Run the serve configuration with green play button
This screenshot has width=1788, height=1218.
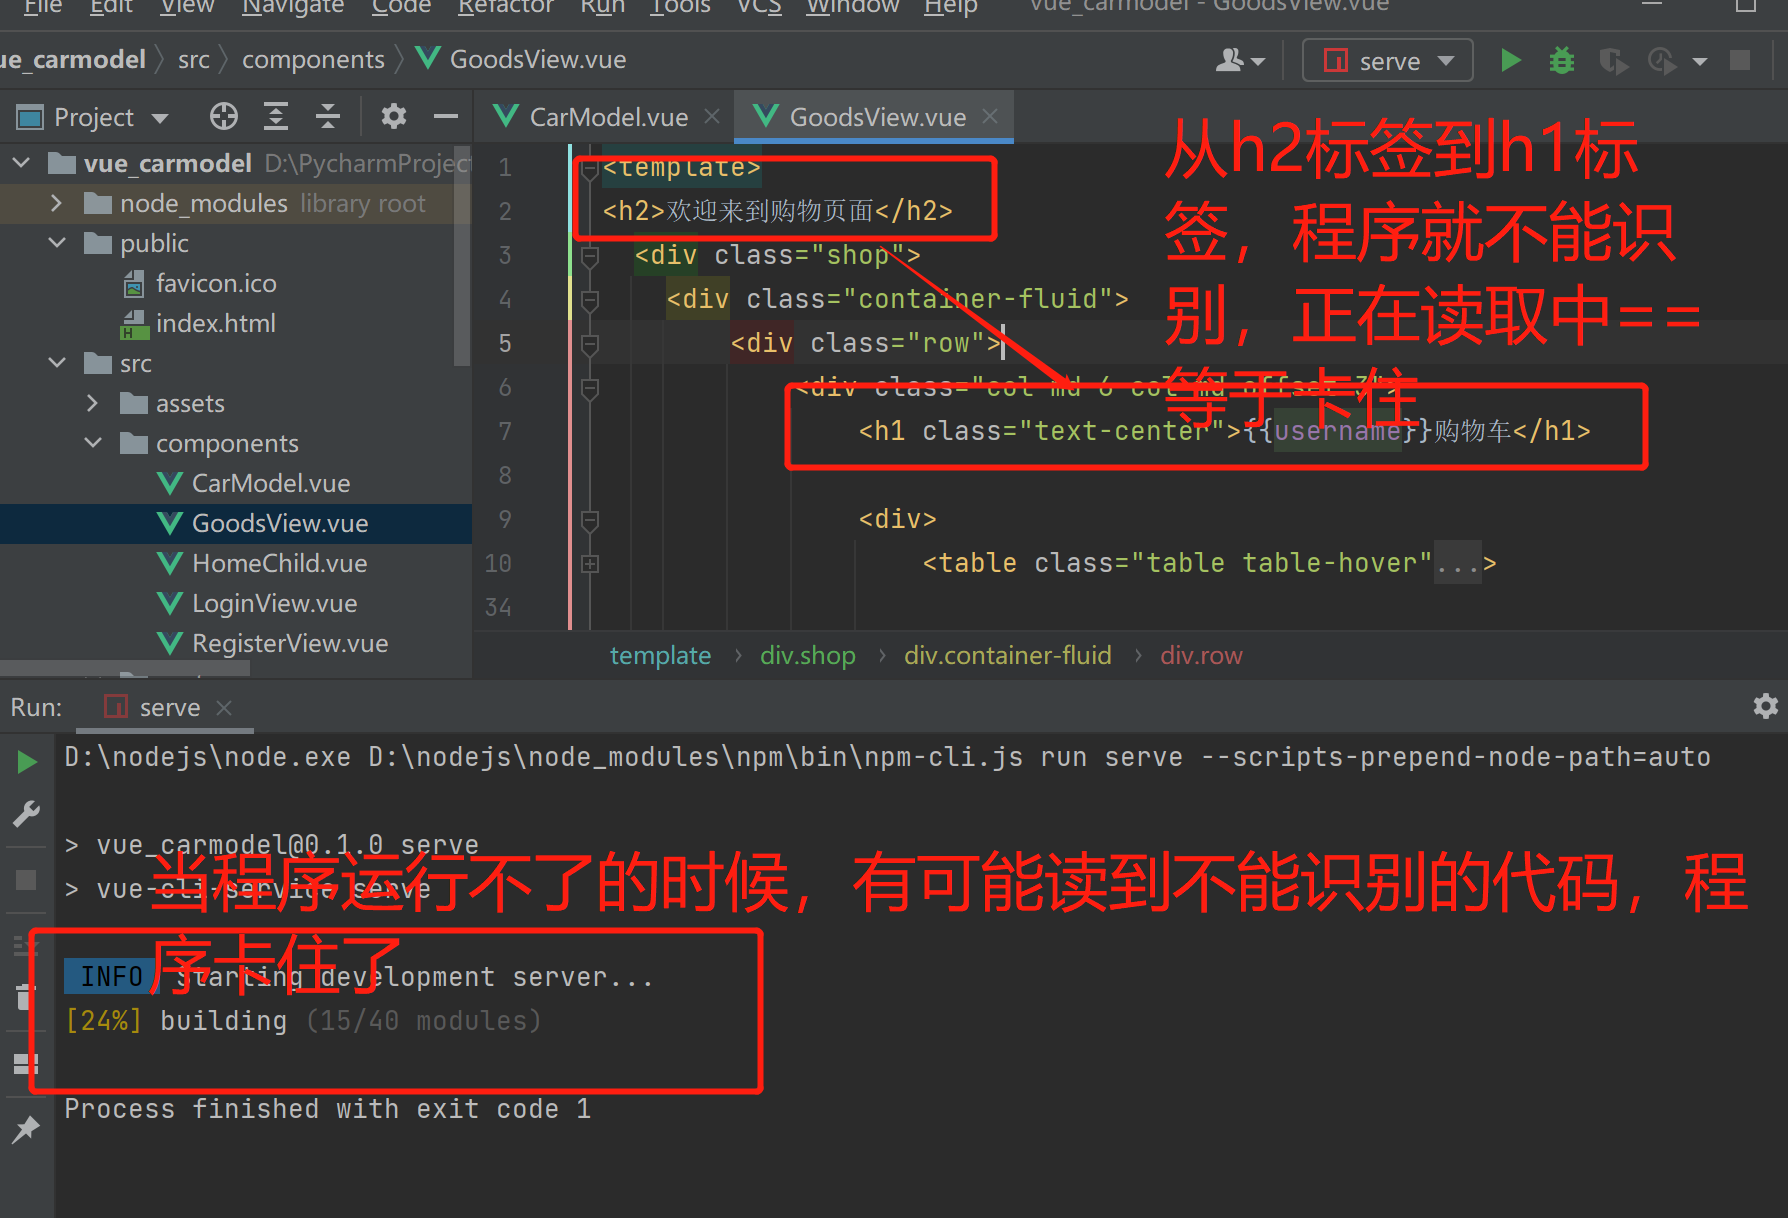pos(1510,61)
